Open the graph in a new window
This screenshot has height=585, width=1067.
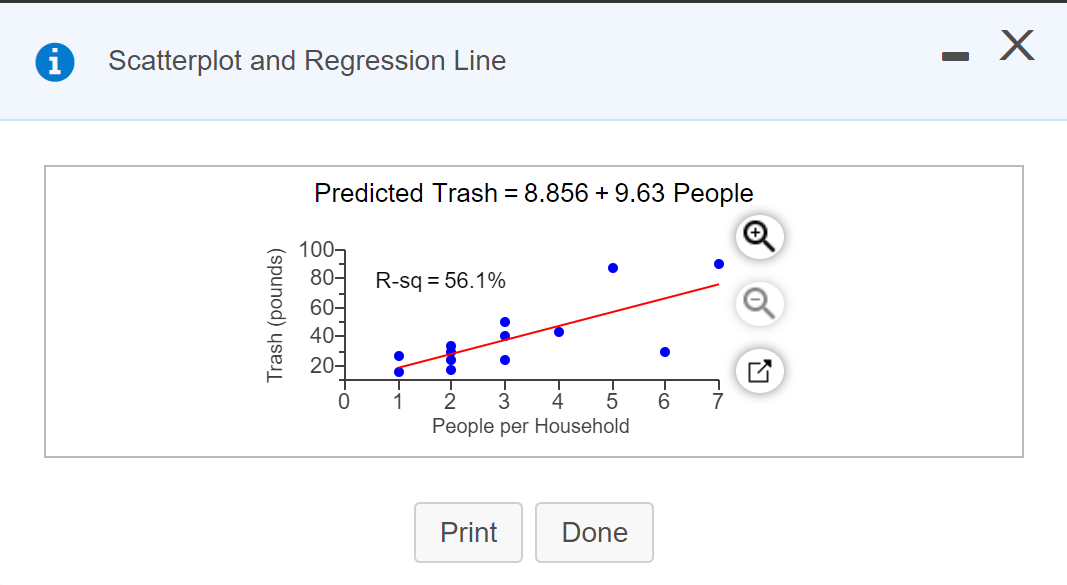759,371
